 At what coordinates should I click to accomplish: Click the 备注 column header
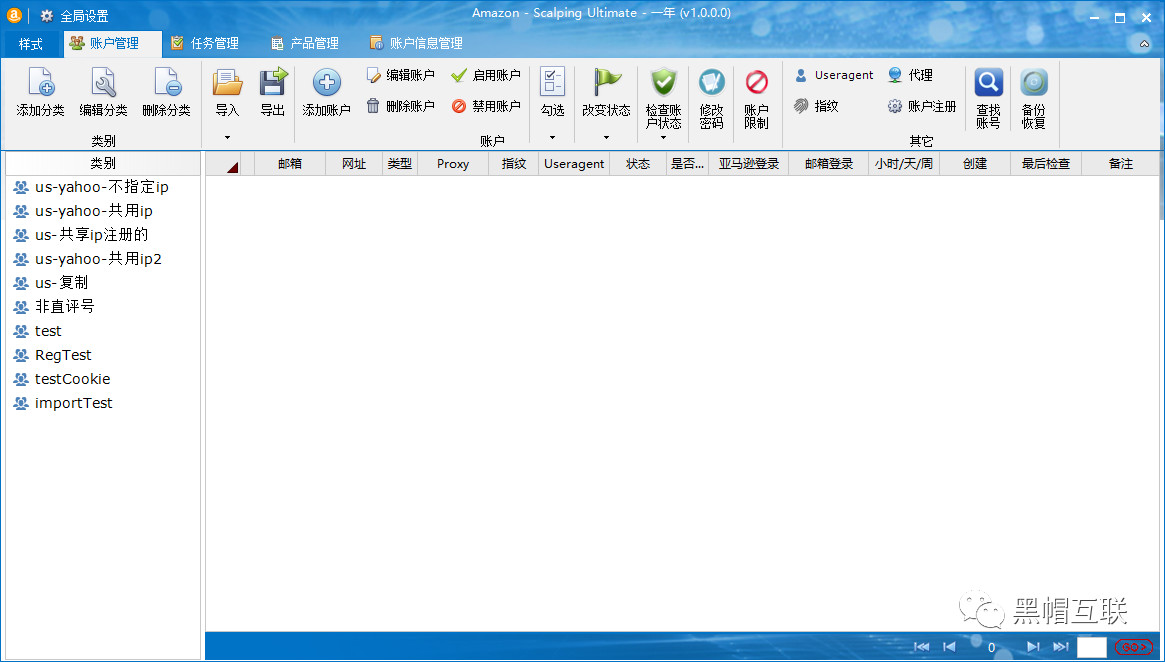(1120, 163)
